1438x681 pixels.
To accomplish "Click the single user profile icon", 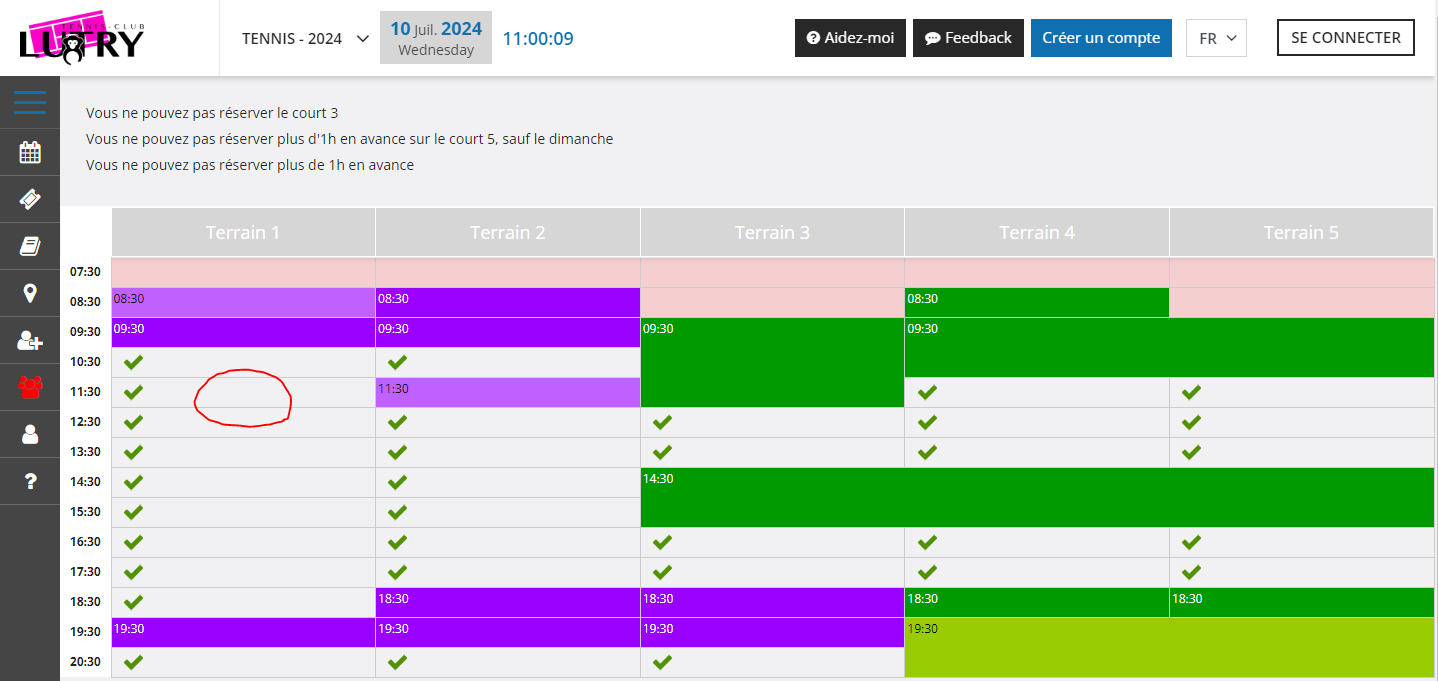I will 30,434.
